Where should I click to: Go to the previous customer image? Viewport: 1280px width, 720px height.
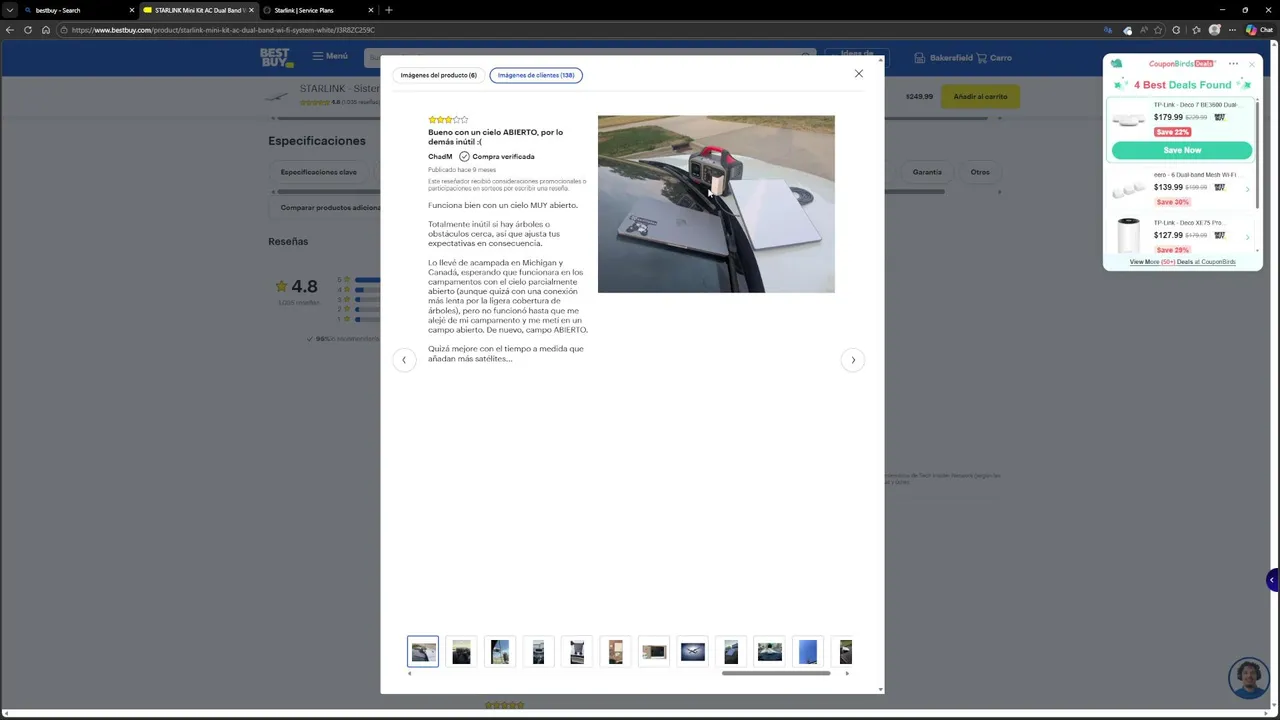click(404, 360)
